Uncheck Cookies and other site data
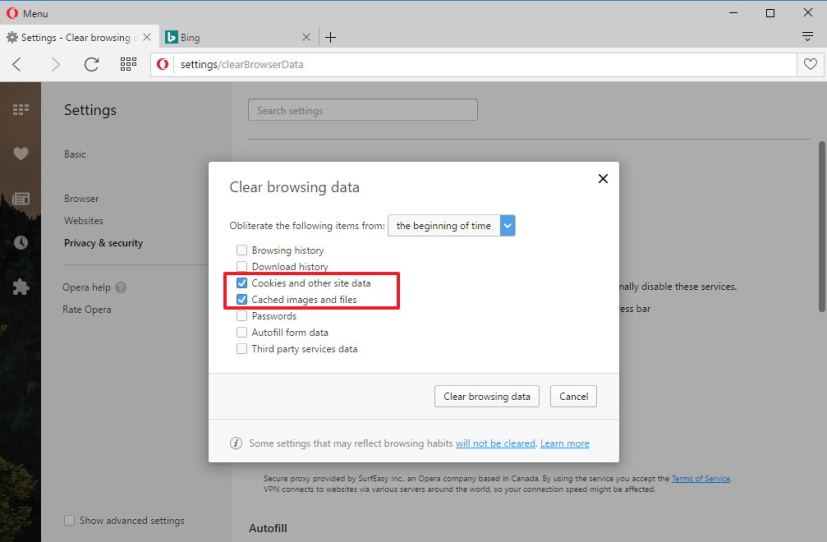 point(242,283)
